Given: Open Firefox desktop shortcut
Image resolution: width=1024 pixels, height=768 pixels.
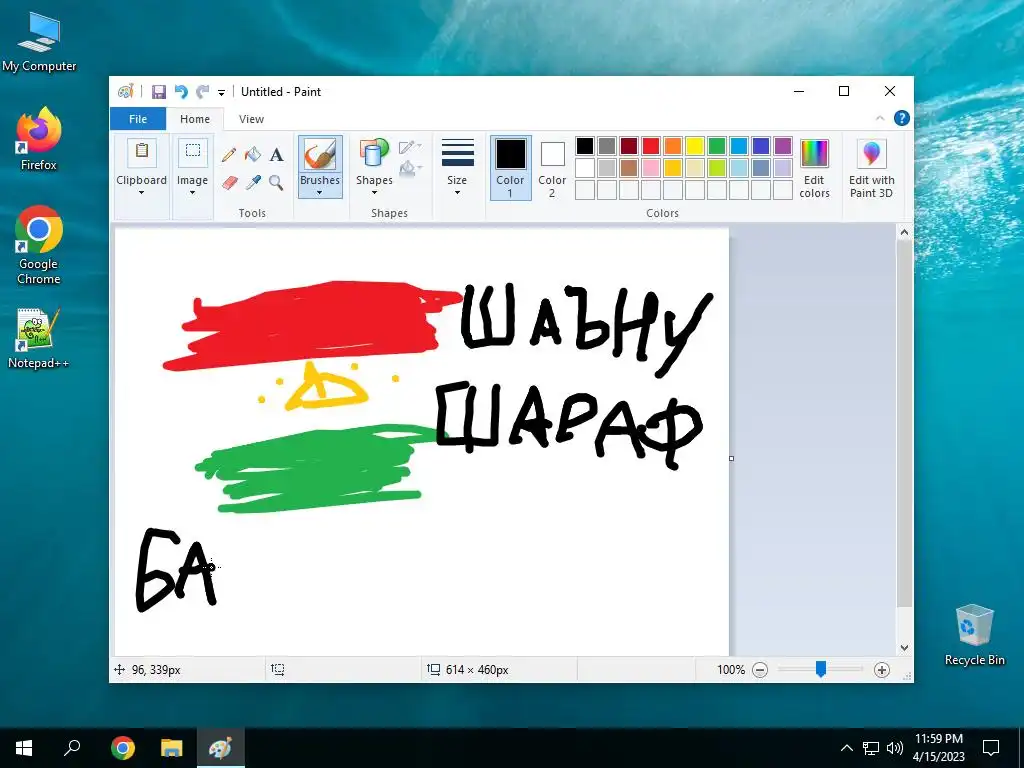Looking at the screenshot, I should tap(39, 139).
